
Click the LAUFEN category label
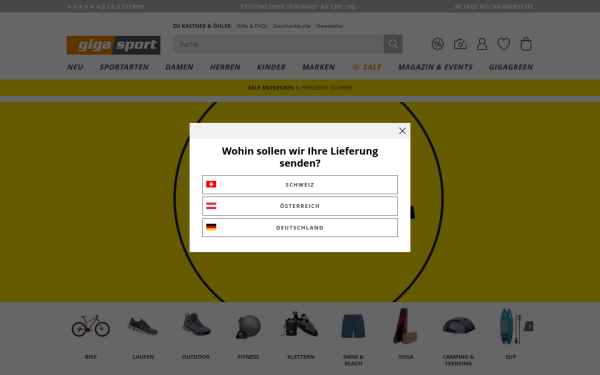143,357
